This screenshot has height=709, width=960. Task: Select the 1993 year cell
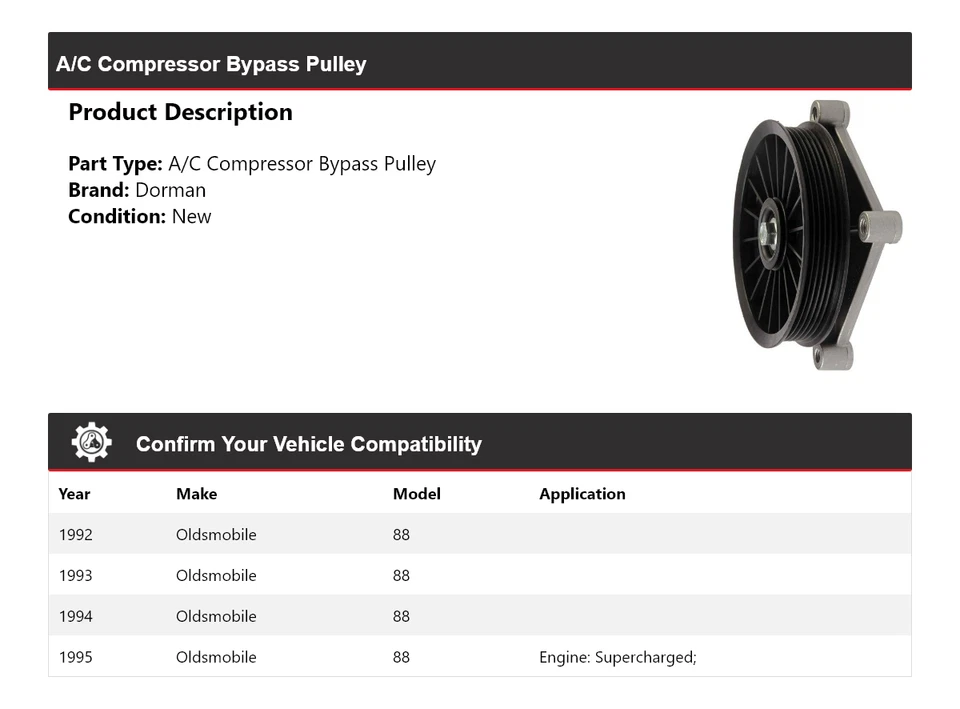(x=75, y=576)
